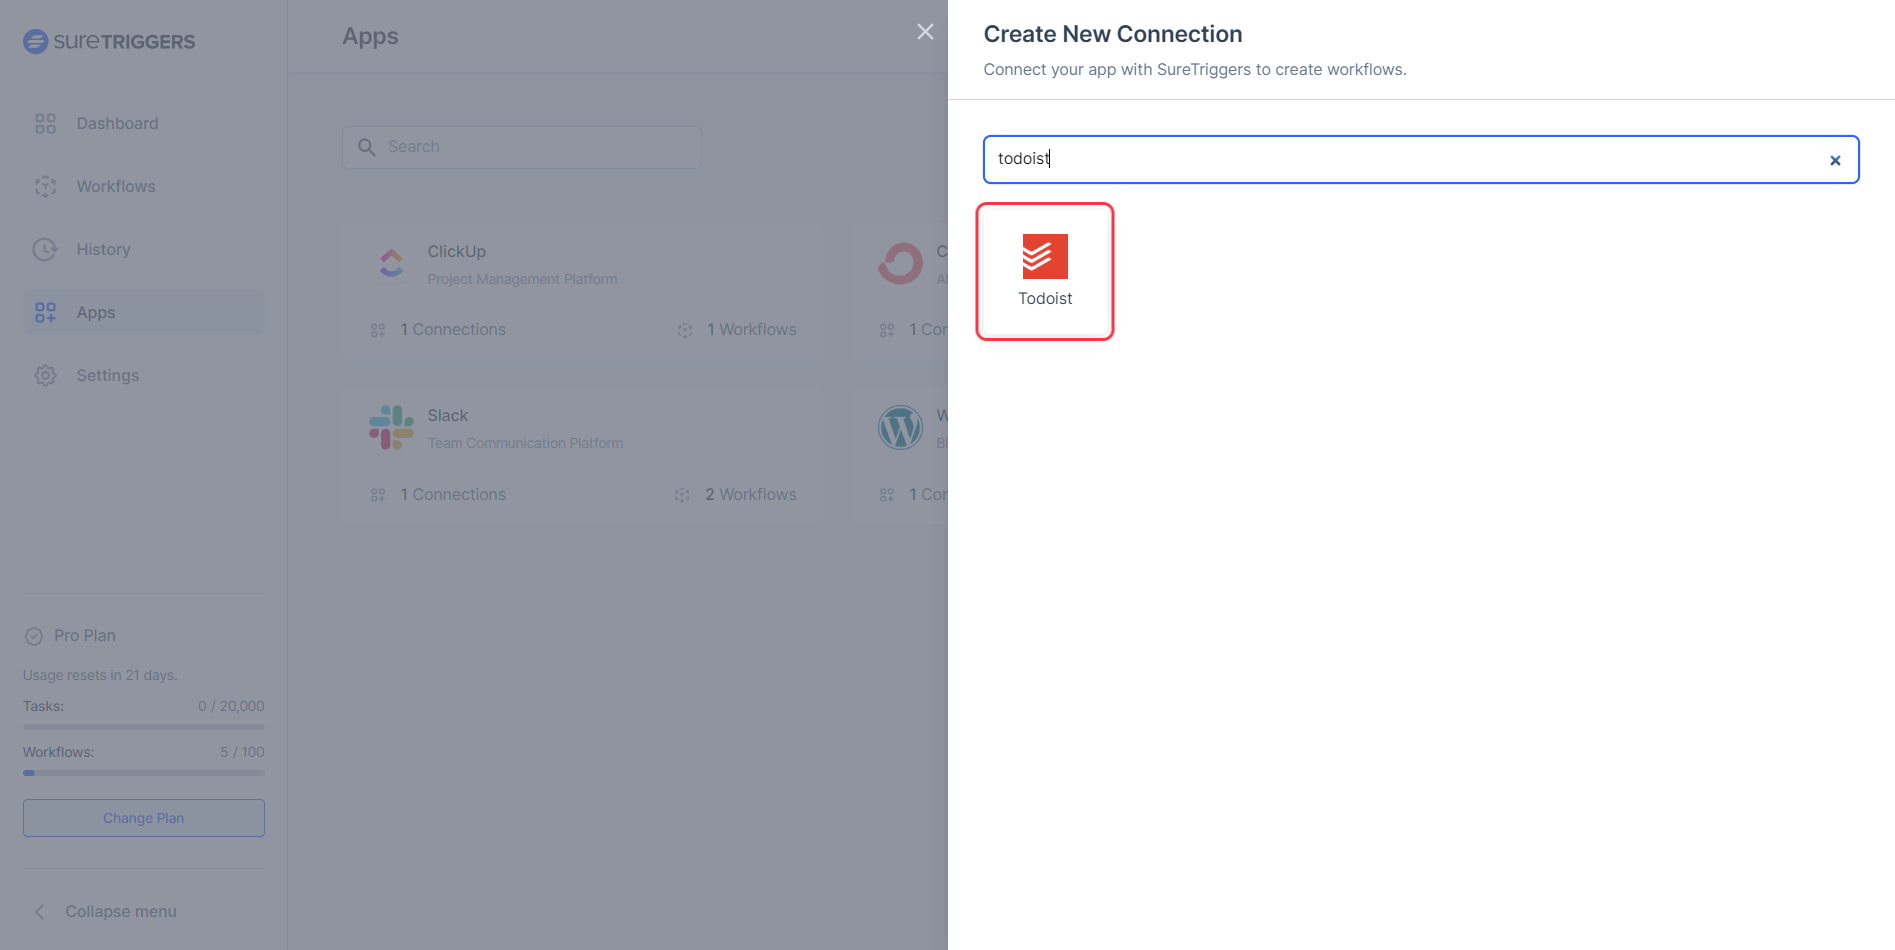1895x950 pixels.
Task: Click the Workflows usage progress bar
Action: click(143, 772)
